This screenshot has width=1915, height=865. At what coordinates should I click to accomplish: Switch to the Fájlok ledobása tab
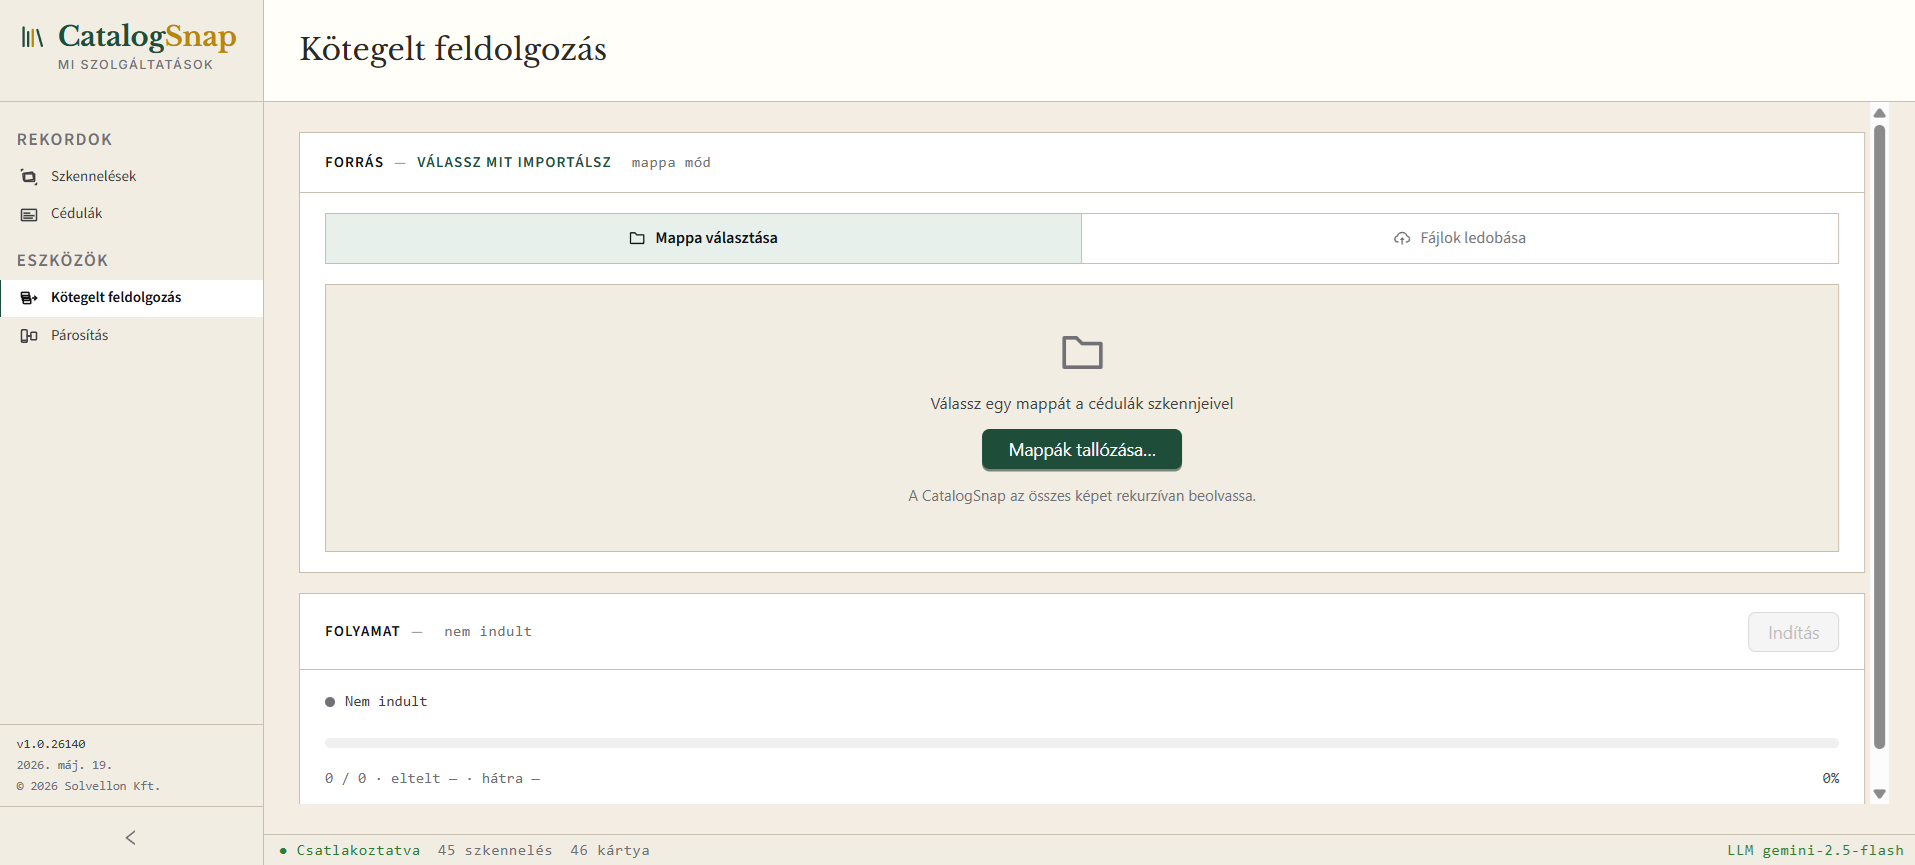click(x=1460, y=238)
